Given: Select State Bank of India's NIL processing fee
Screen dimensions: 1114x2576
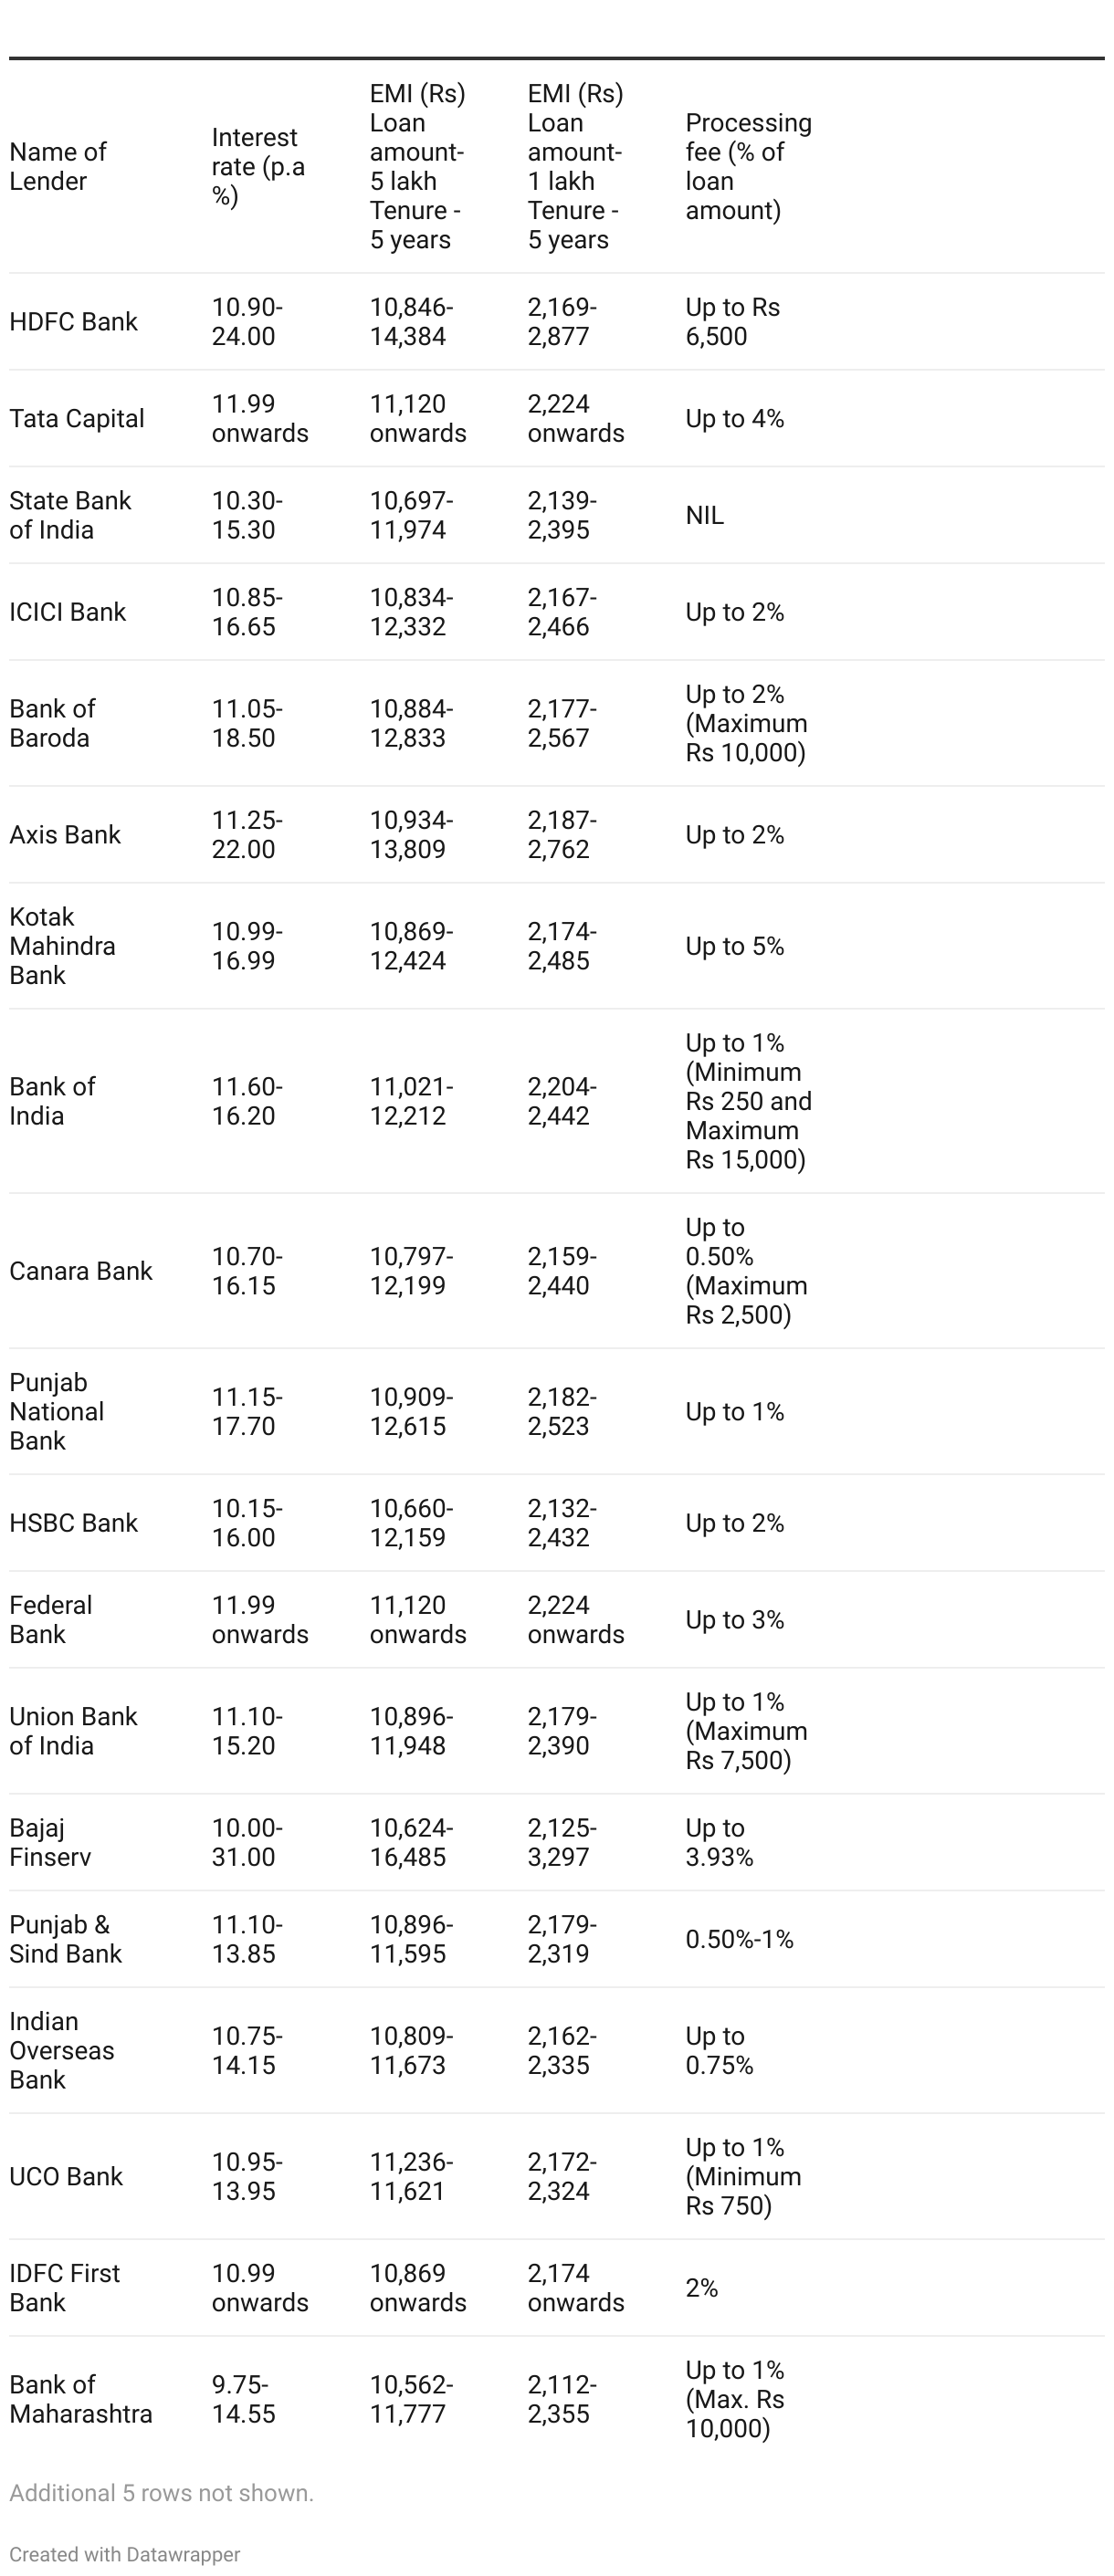Looking at the screenshot, I should click(704, 515).
